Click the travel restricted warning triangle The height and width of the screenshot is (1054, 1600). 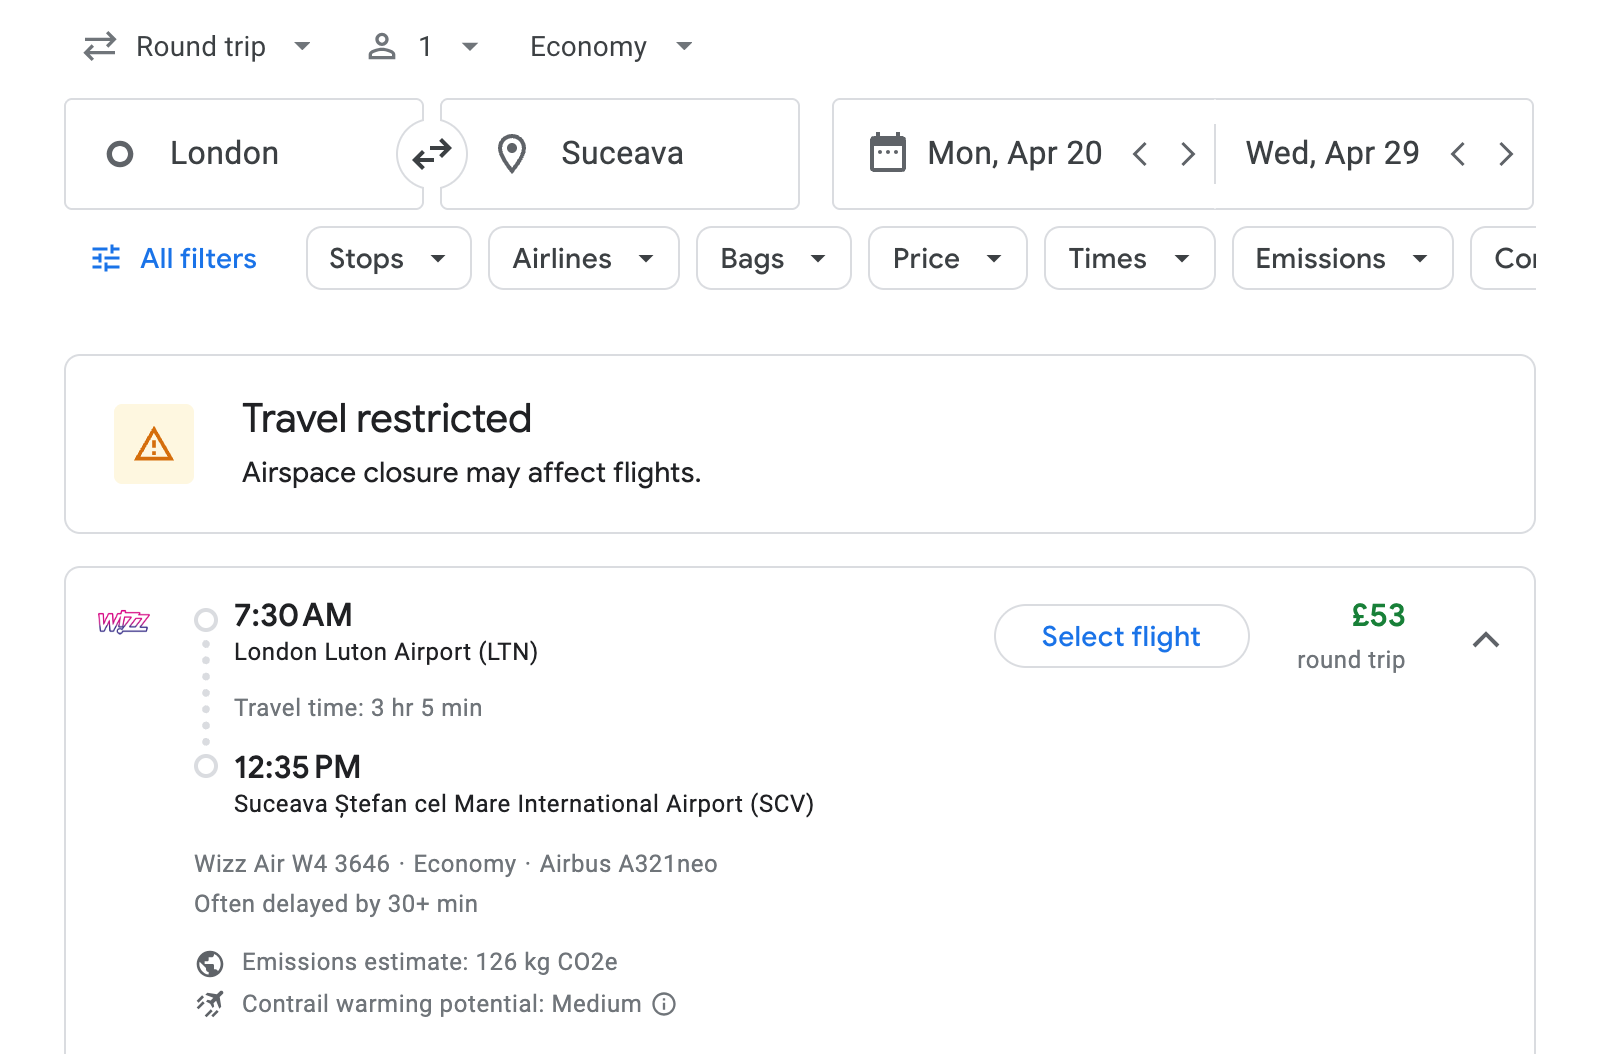[153, 443]
